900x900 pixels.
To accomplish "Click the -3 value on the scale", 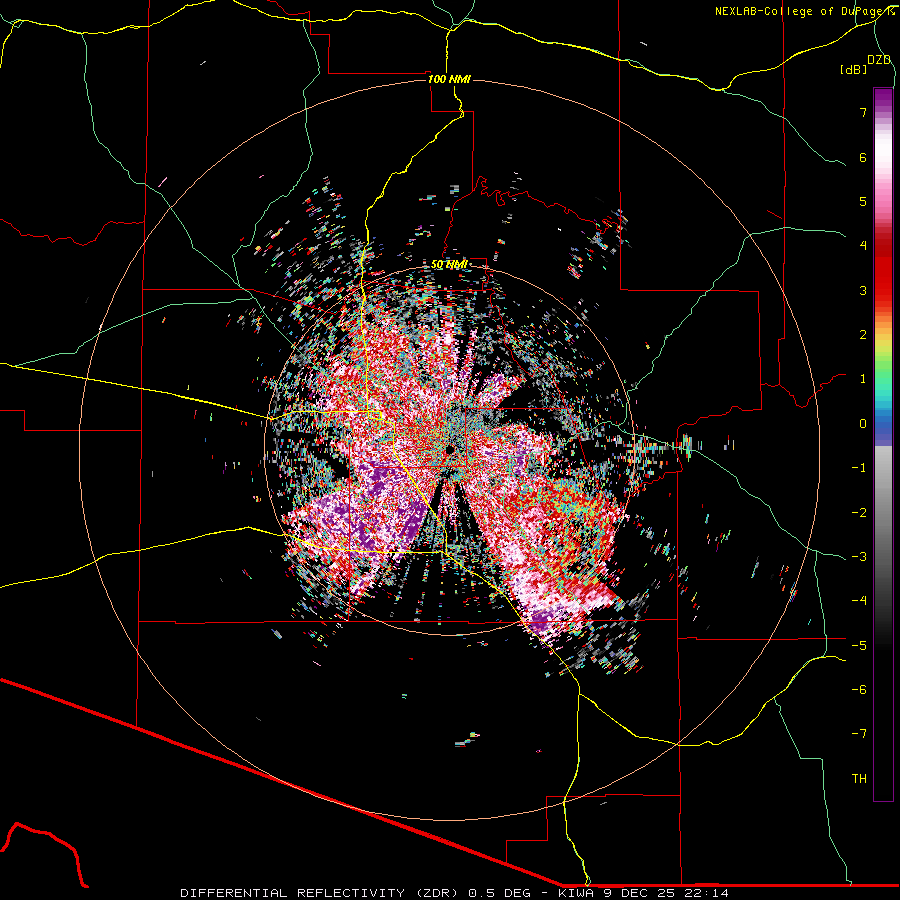I will (x=859, y=557).
